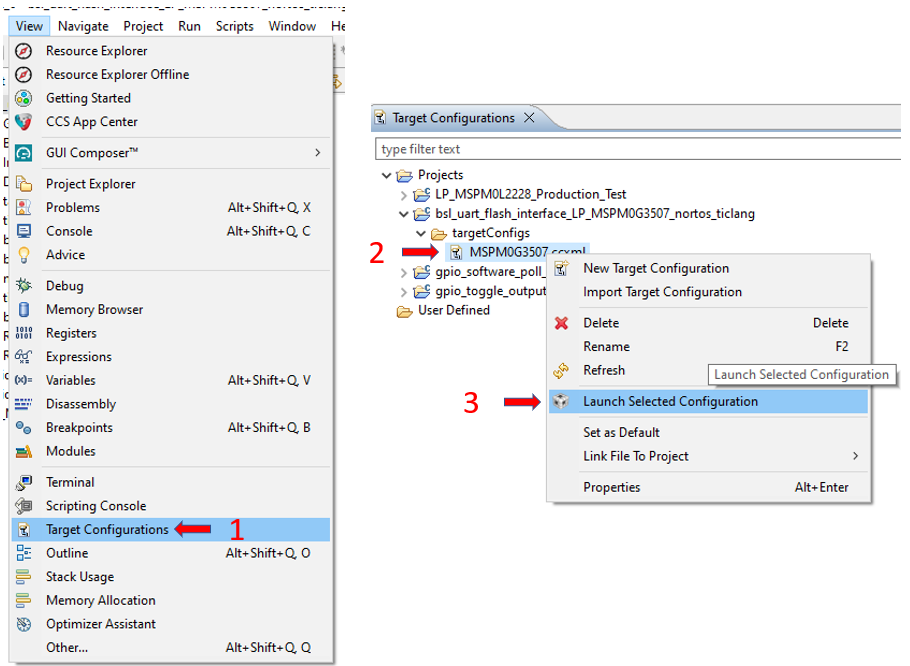The height and width of the screenshot is (666, 910).
Task: Expand the LP_MSPM0L2228_Production_Test project
Action: [404, 195]
